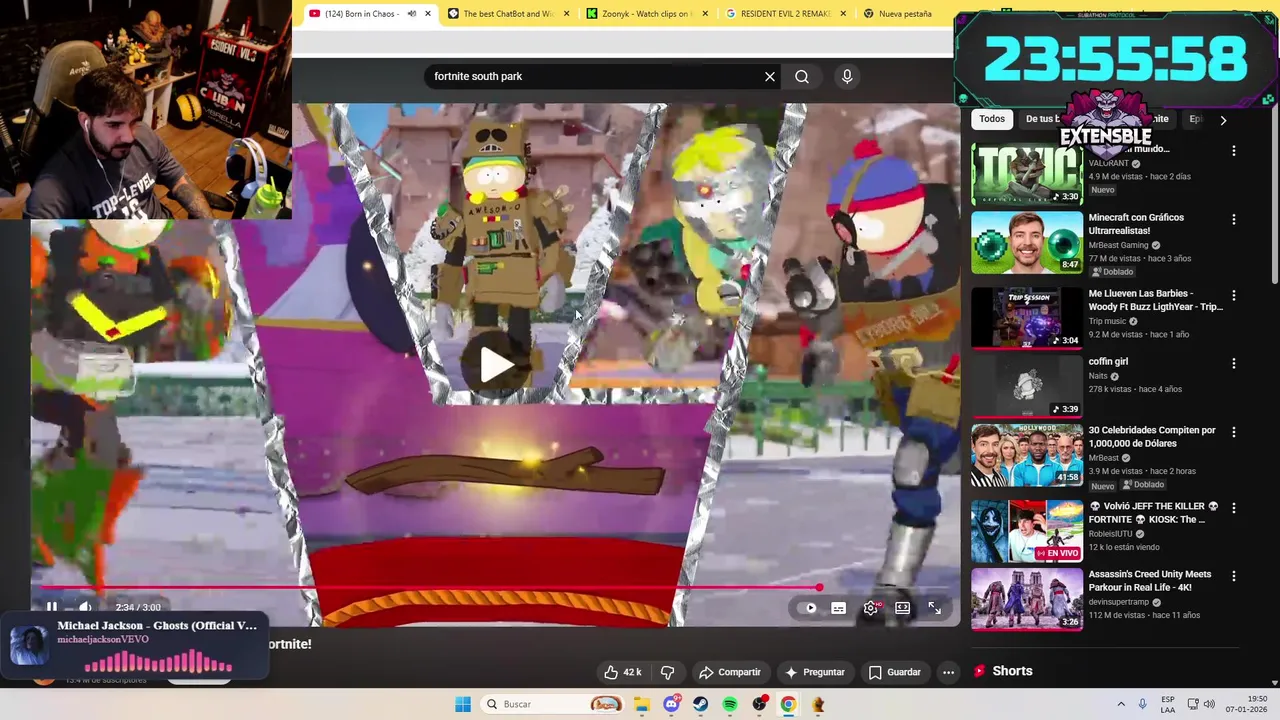The height and width of the screenshot is (720, 1280).
Task: Save the video with Guardar button
Action: [895, 672]
